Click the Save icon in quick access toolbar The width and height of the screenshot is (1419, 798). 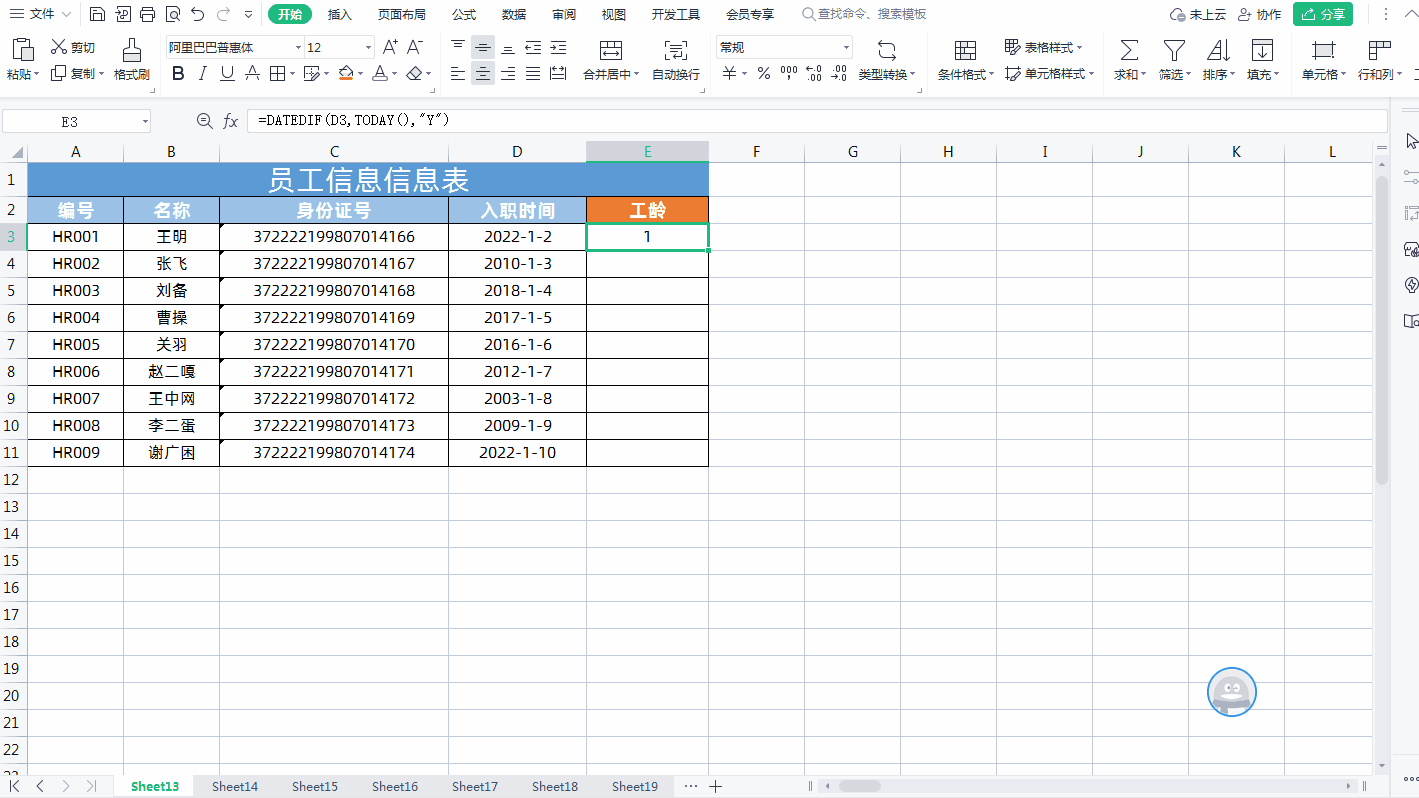[97, 14]
